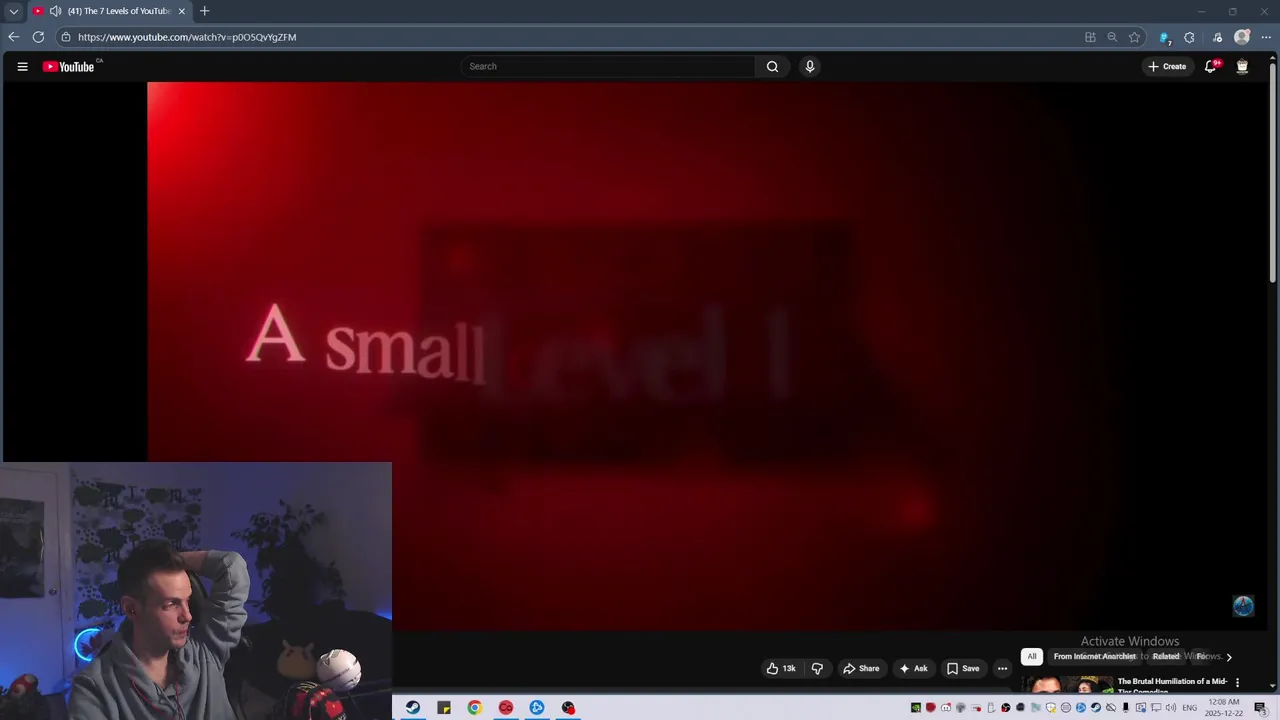Screen dimensions: 1280x720
Task: Click the channel watermark in the video corner
Action: click(x=1243, y=606)
